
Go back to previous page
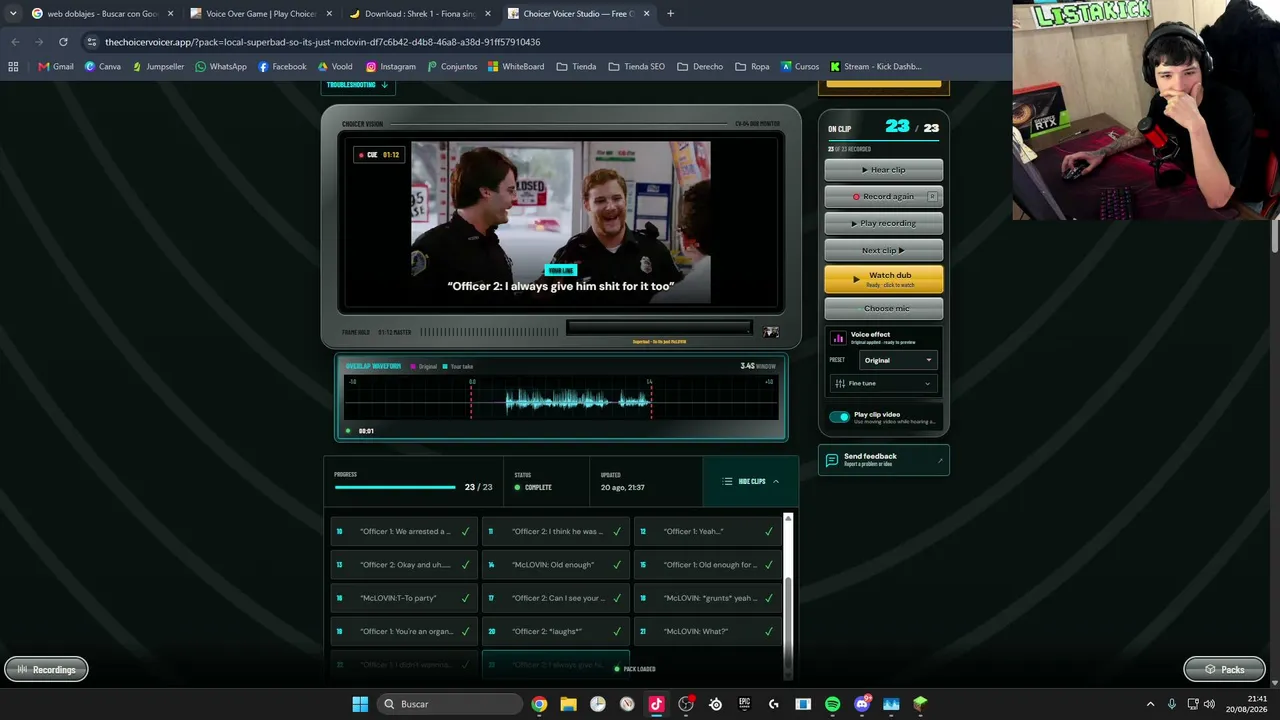[15, 42]
